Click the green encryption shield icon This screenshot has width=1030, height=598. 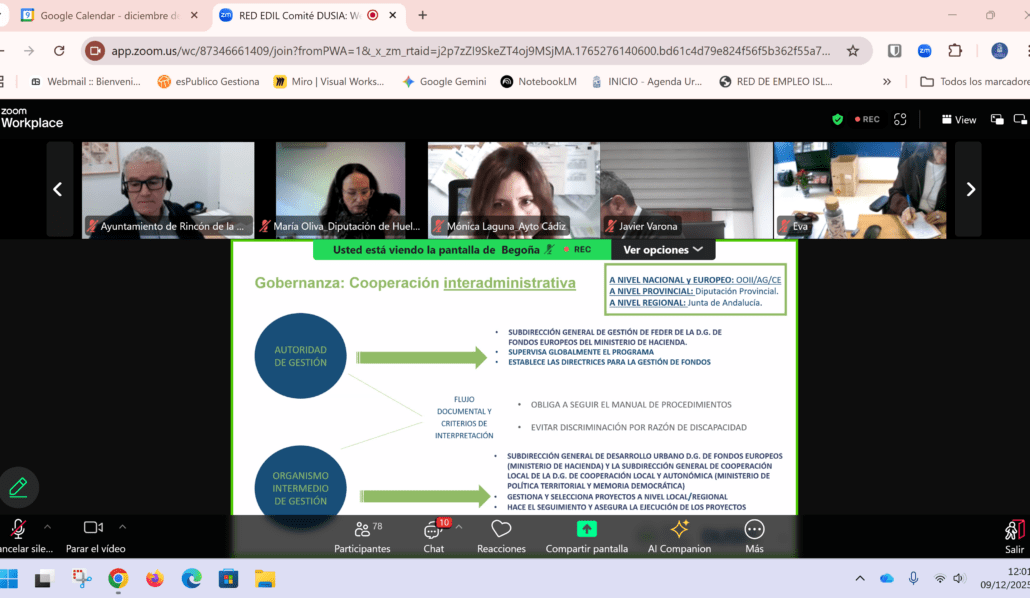[838, 119]
